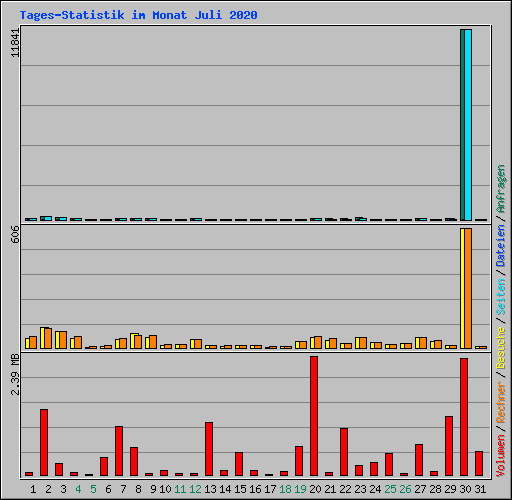
Task: Click the orange bar for day 30
Action: [x=468, y=288]
